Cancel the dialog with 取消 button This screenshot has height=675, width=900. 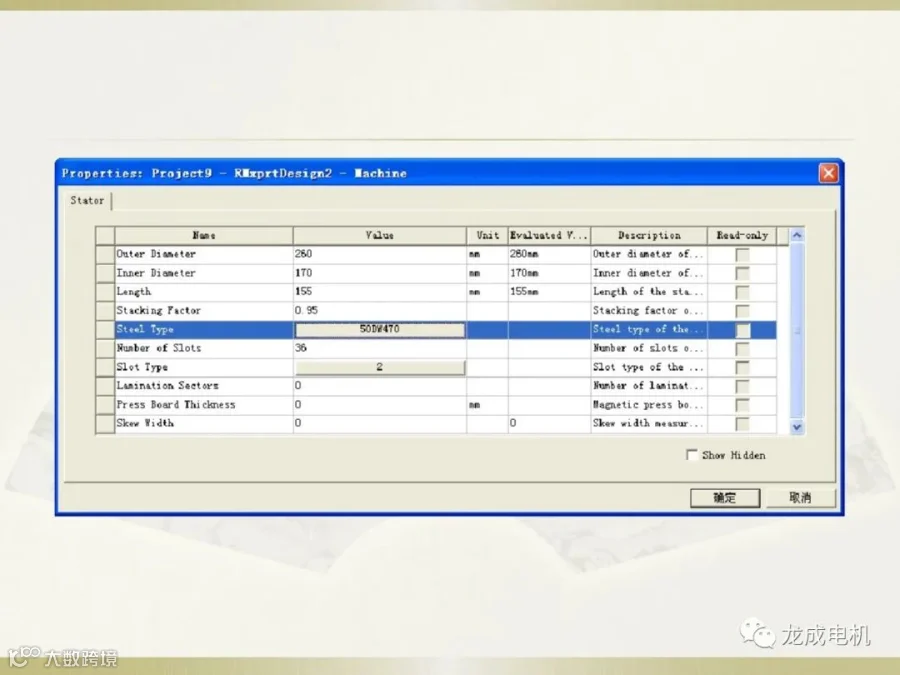click(x=800, y=498)
